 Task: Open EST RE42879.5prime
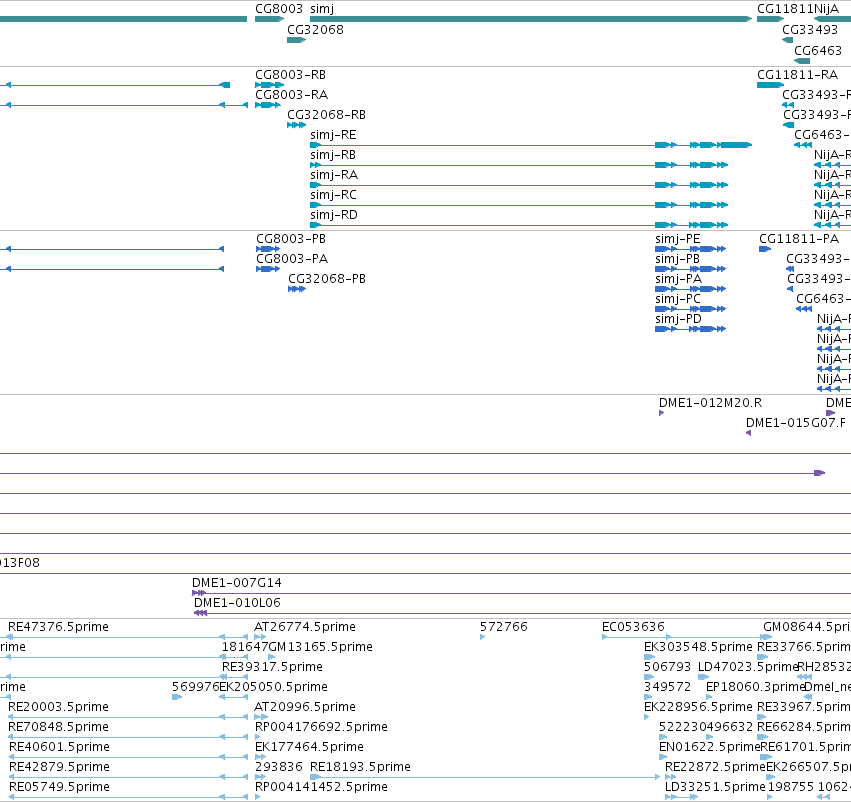point(59,768)
